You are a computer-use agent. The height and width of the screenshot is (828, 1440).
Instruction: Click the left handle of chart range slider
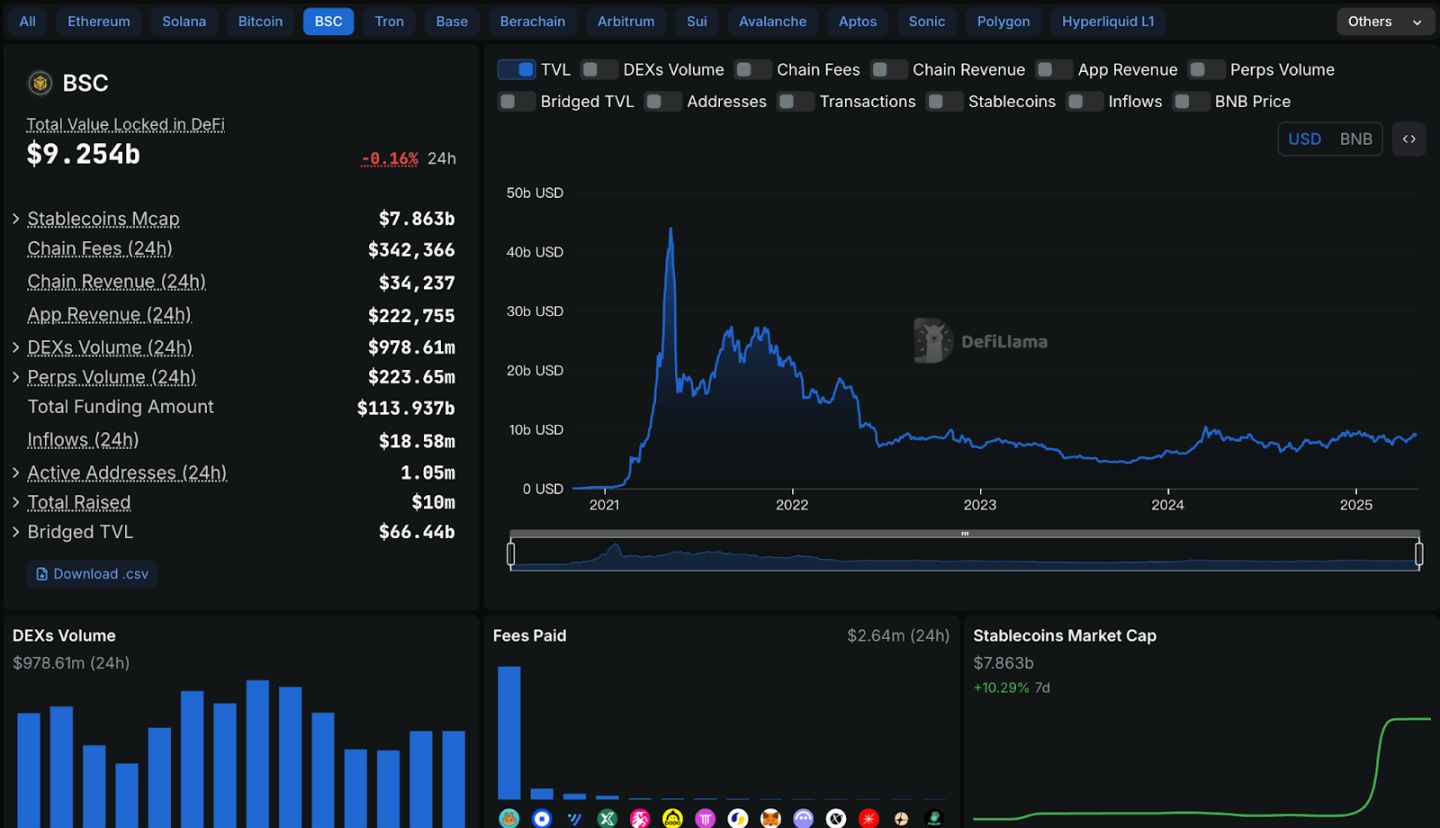(511, 553)
